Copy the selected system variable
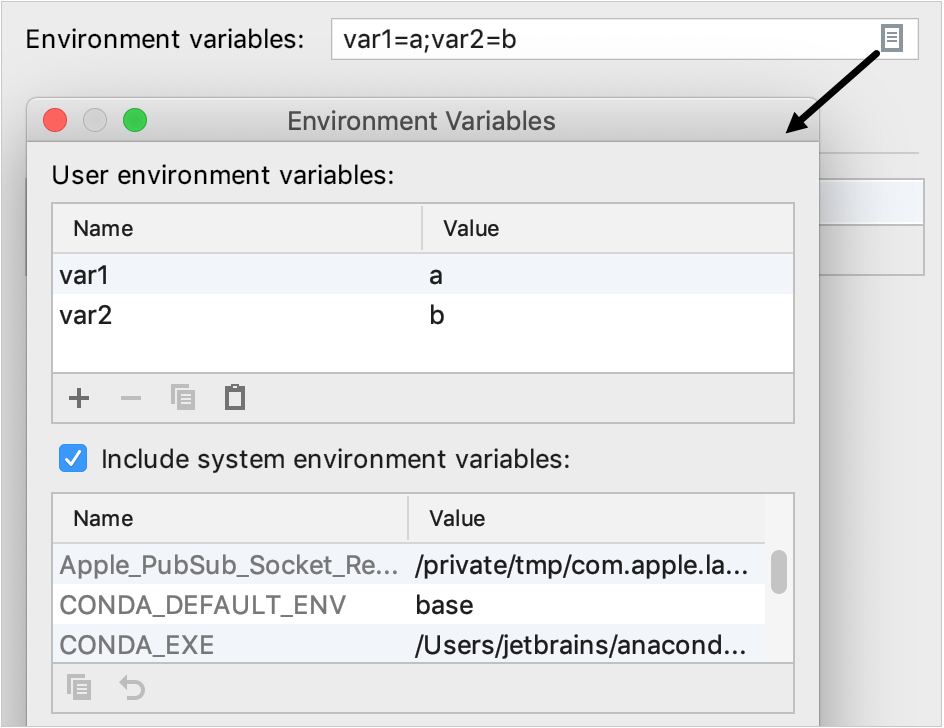Screen dimensions: 944x728 (79, 687)
